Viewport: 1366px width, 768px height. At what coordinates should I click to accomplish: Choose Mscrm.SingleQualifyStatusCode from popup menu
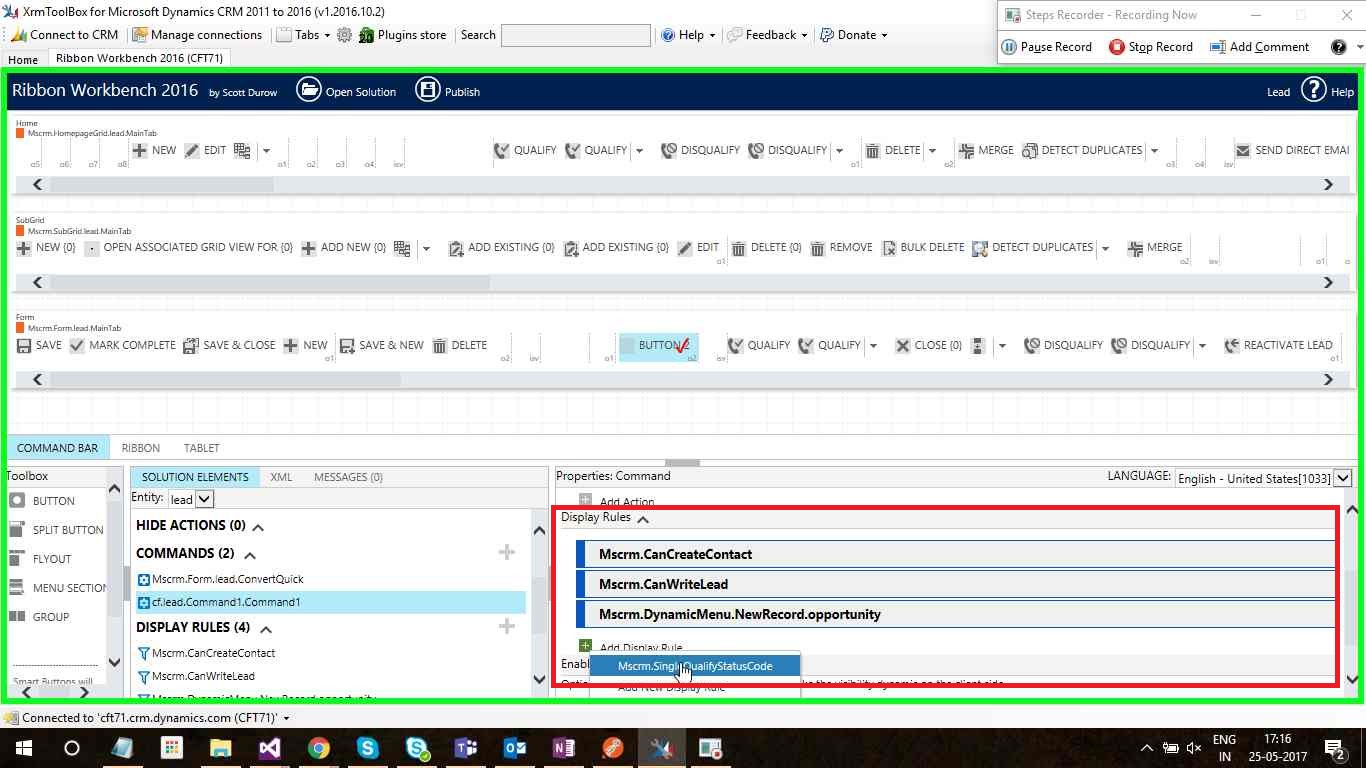(x=695, y=666)
